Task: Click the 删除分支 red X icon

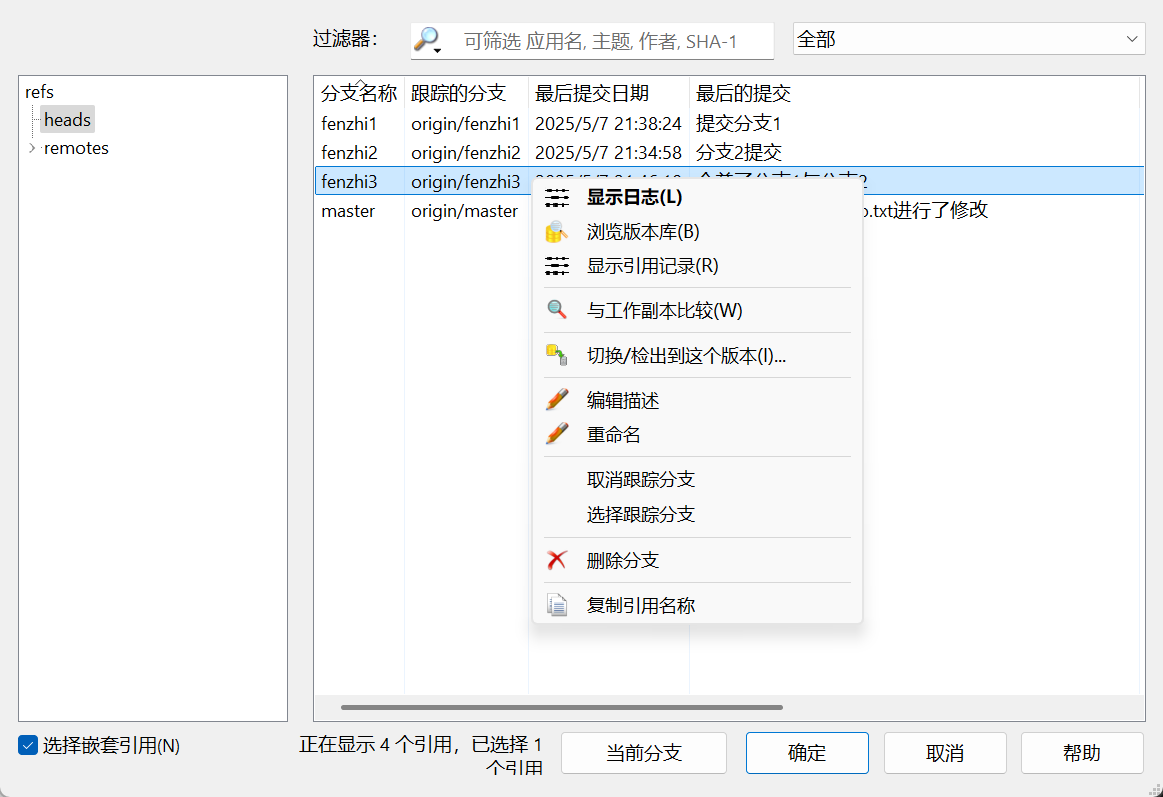Action: [x=557, y=559]
